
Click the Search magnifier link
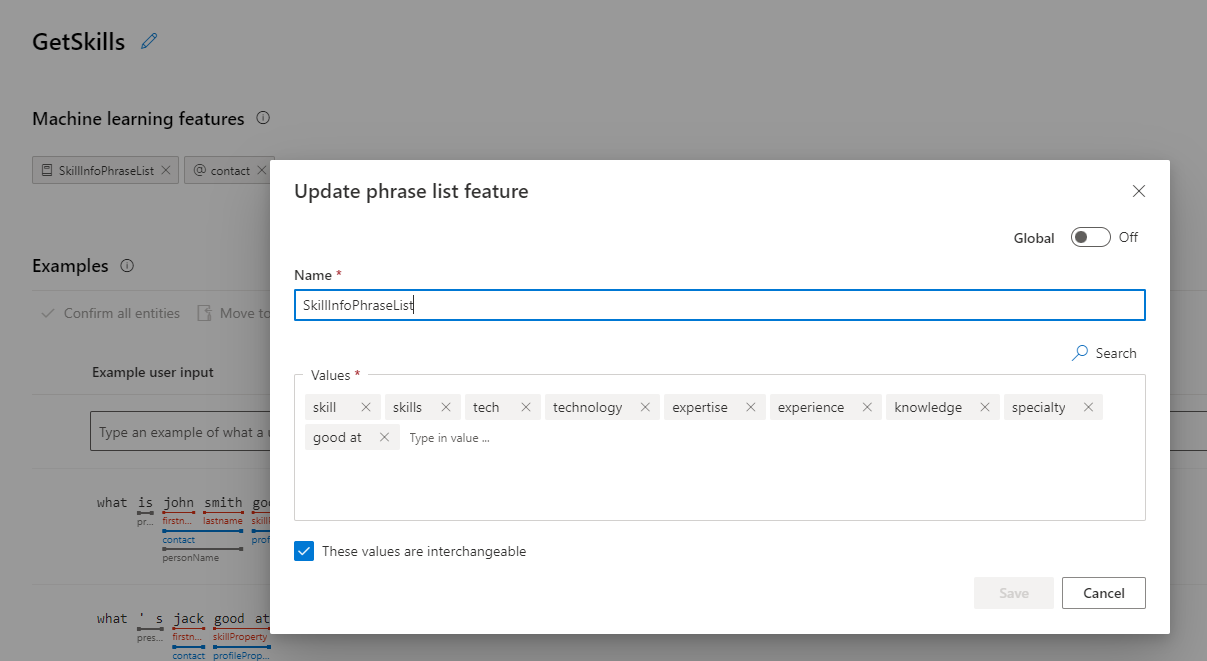pyautogui.click(x=1104, y=353)
